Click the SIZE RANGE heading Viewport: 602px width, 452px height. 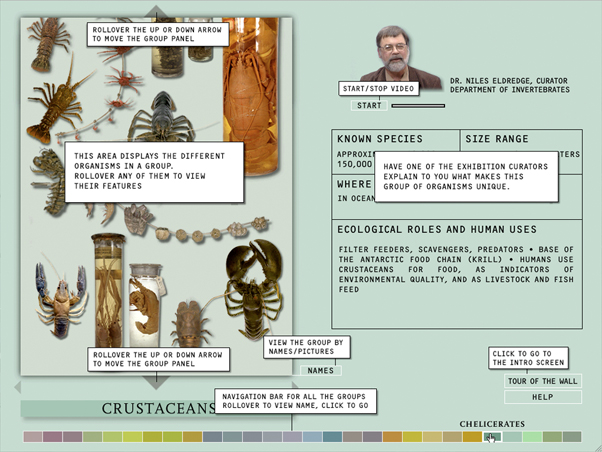[497, 139]
